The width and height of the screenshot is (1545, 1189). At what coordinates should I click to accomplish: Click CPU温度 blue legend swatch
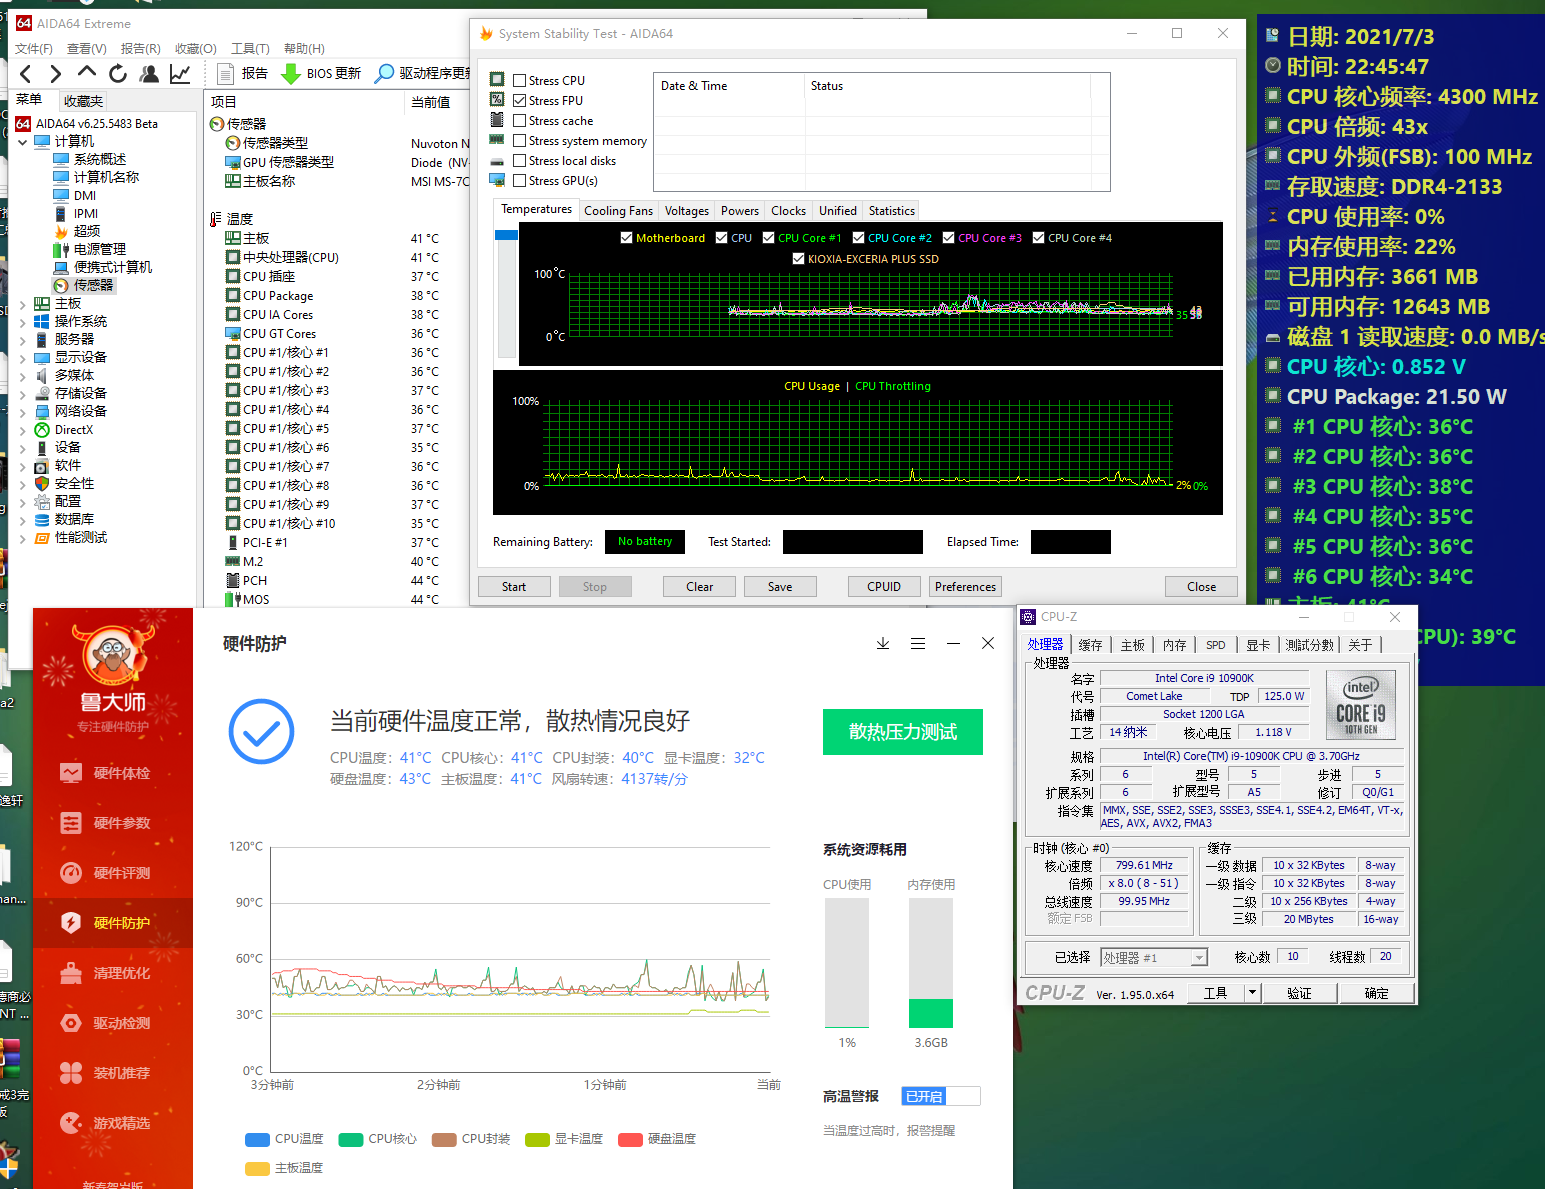tap(257, 1140)
